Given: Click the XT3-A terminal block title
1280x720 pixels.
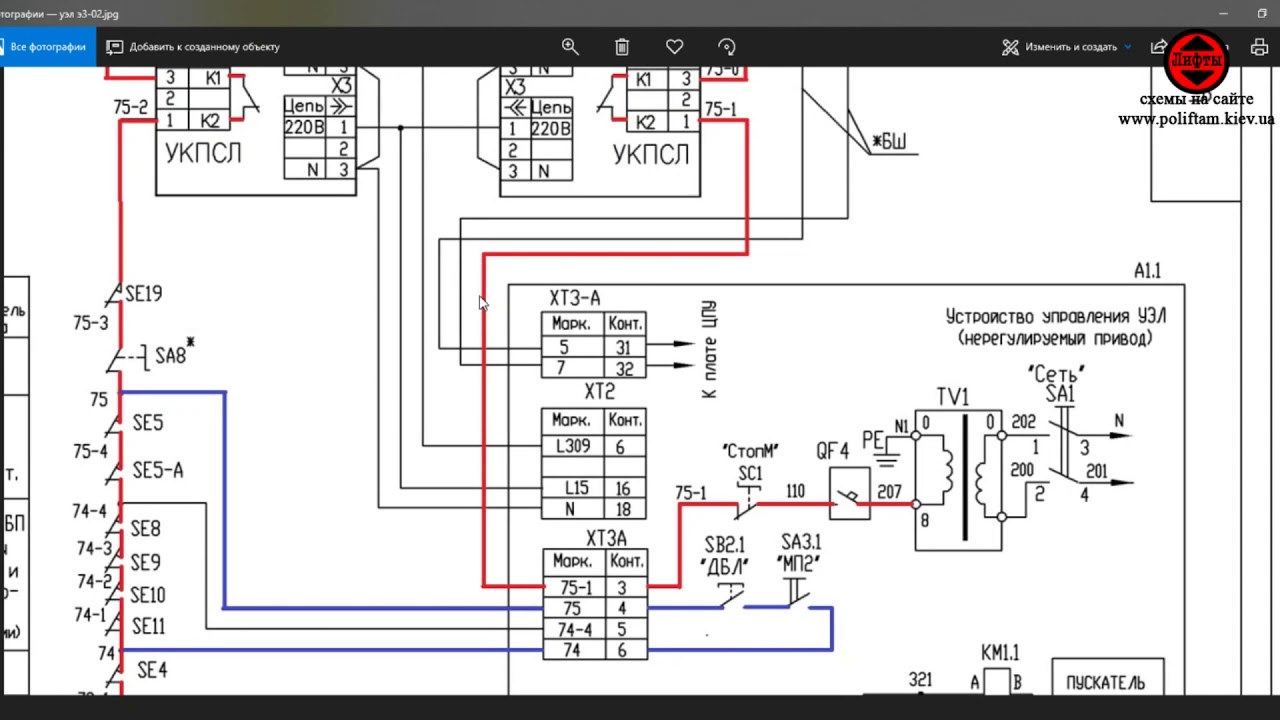Looking at the screenshot, I should point(575,298).
